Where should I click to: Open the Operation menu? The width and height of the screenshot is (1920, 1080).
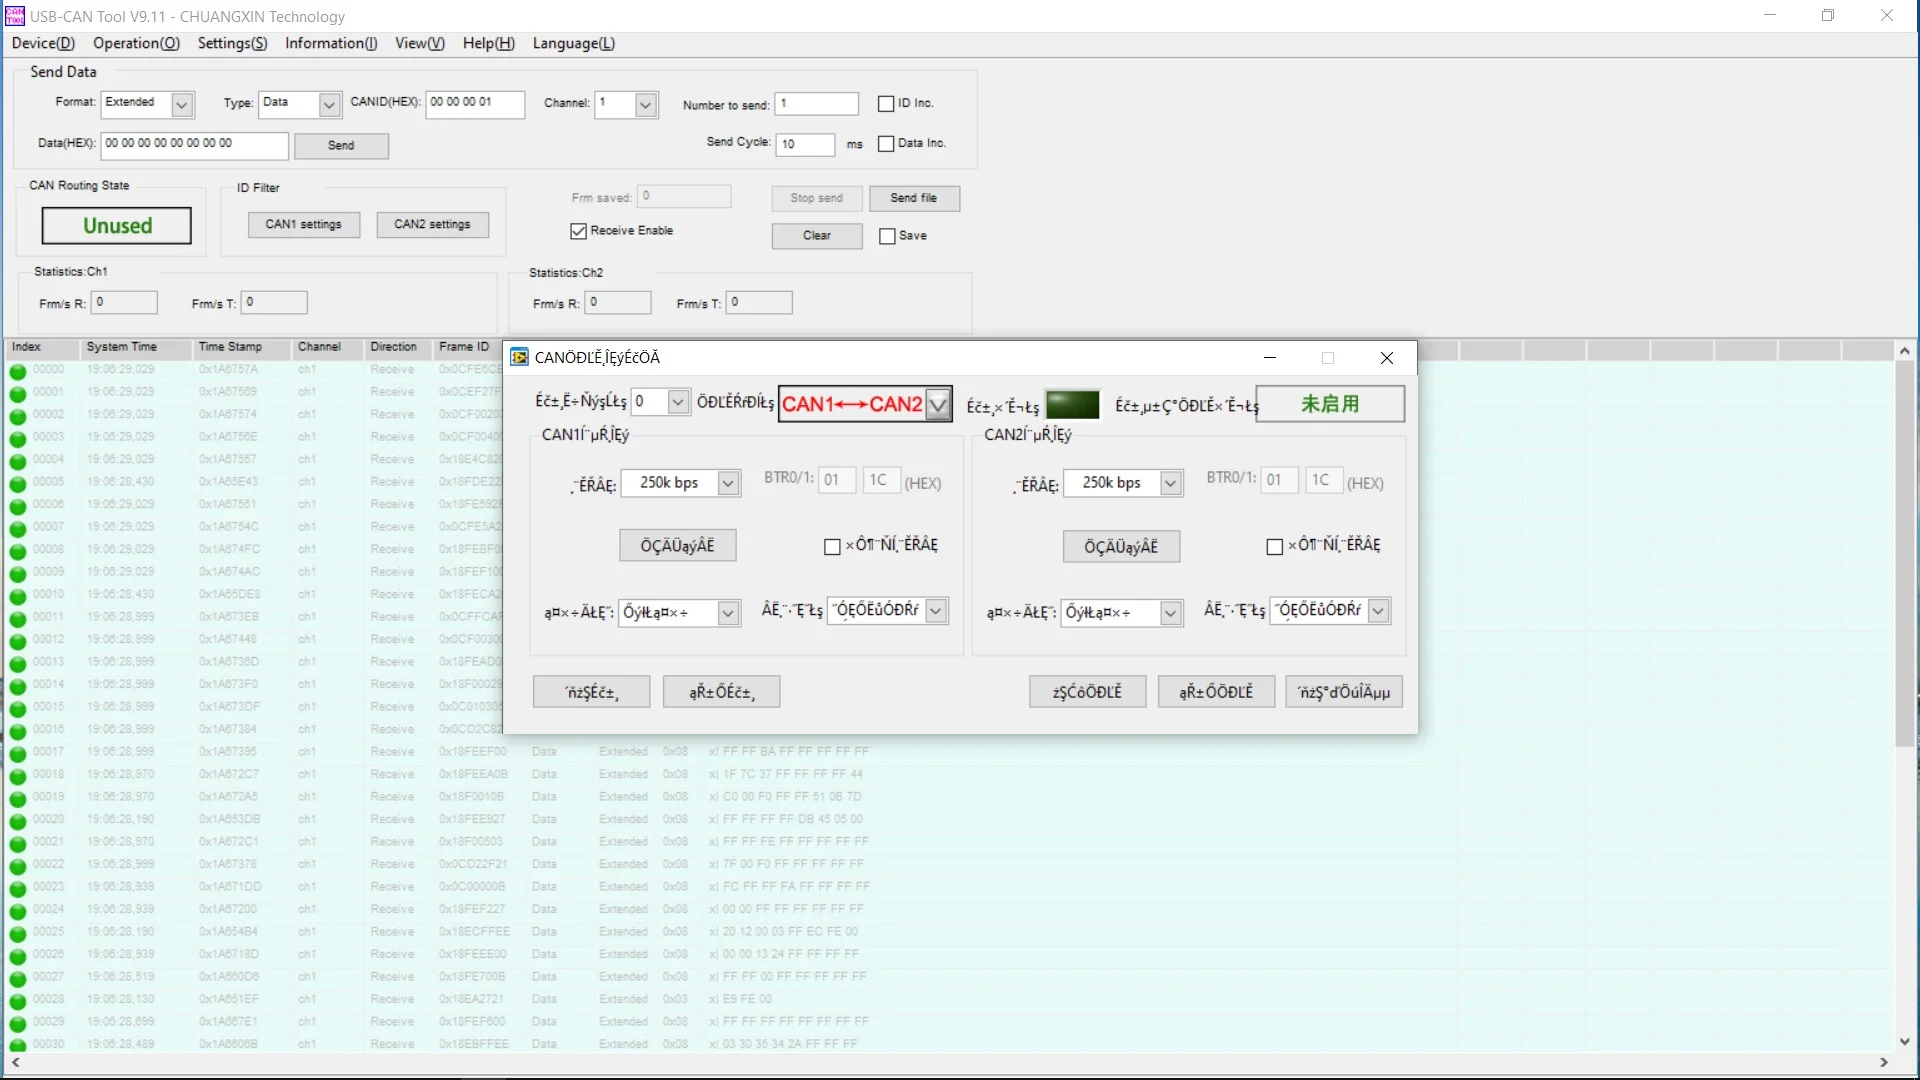(136, 43)
